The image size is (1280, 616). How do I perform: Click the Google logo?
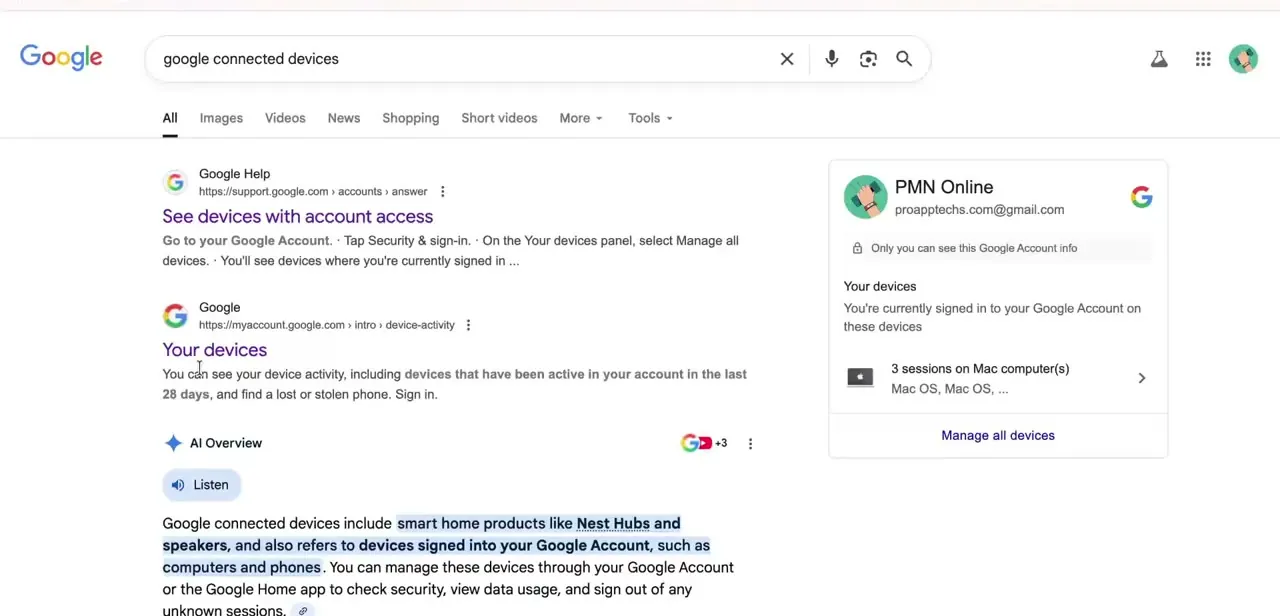click(x=61, y=58)
